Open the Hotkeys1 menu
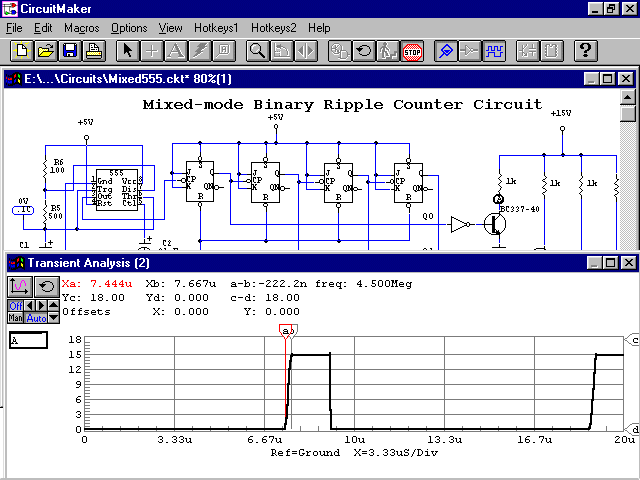 pyautogui.click(x=217, y=28)
